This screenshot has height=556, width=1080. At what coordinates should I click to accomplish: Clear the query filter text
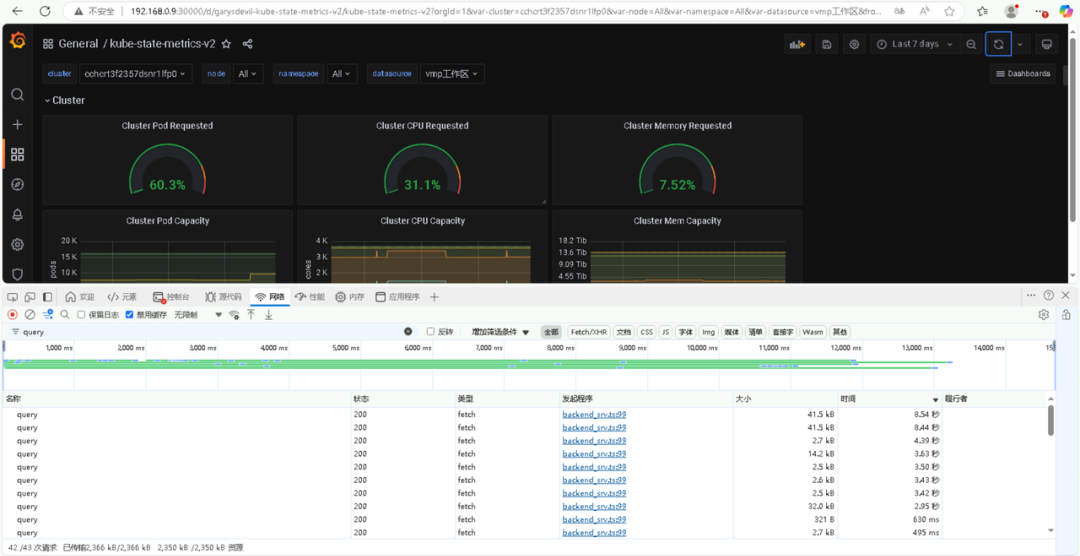408,331
